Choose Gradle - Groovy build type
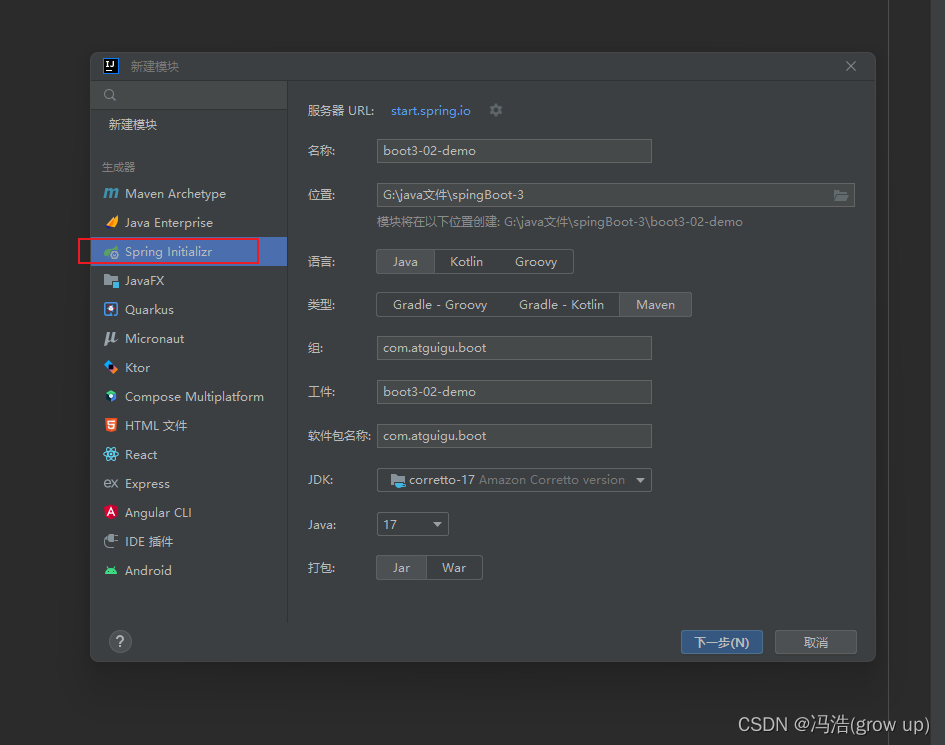The height and width of the screenshot is (745, 945). [x=440, y=305]
